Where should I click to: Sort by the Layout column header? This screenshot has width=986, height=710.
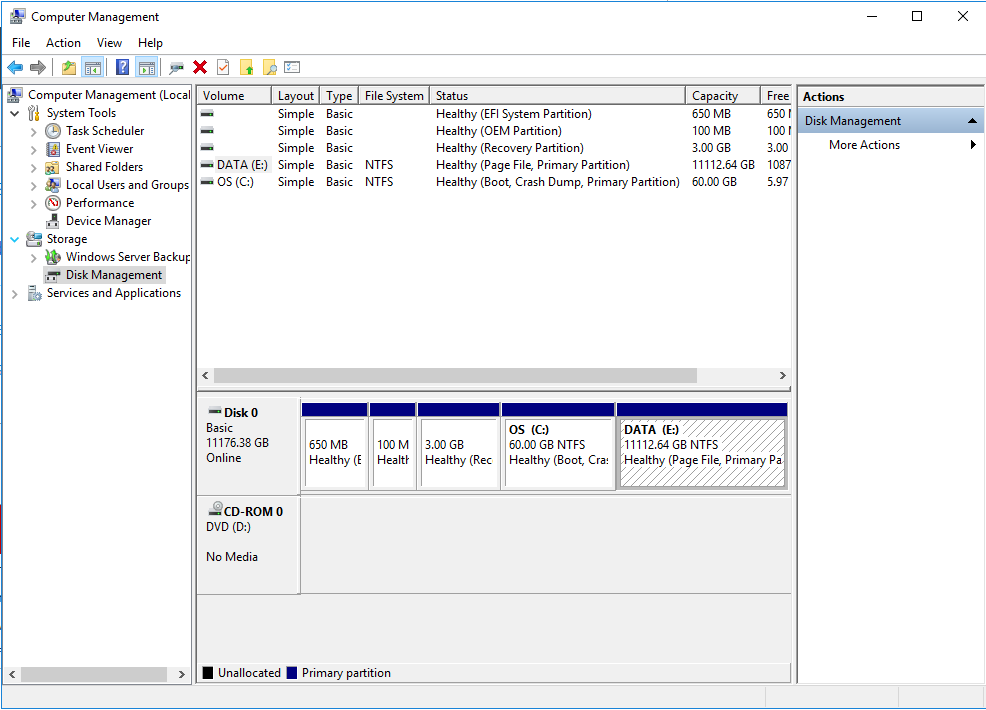point(296,96)
